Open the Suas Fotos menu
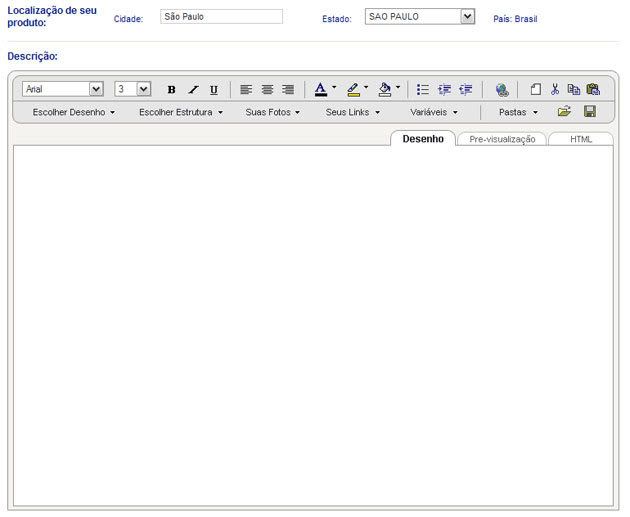The width and height of the screenshot is (630, 517). click(x=272, y=112)
